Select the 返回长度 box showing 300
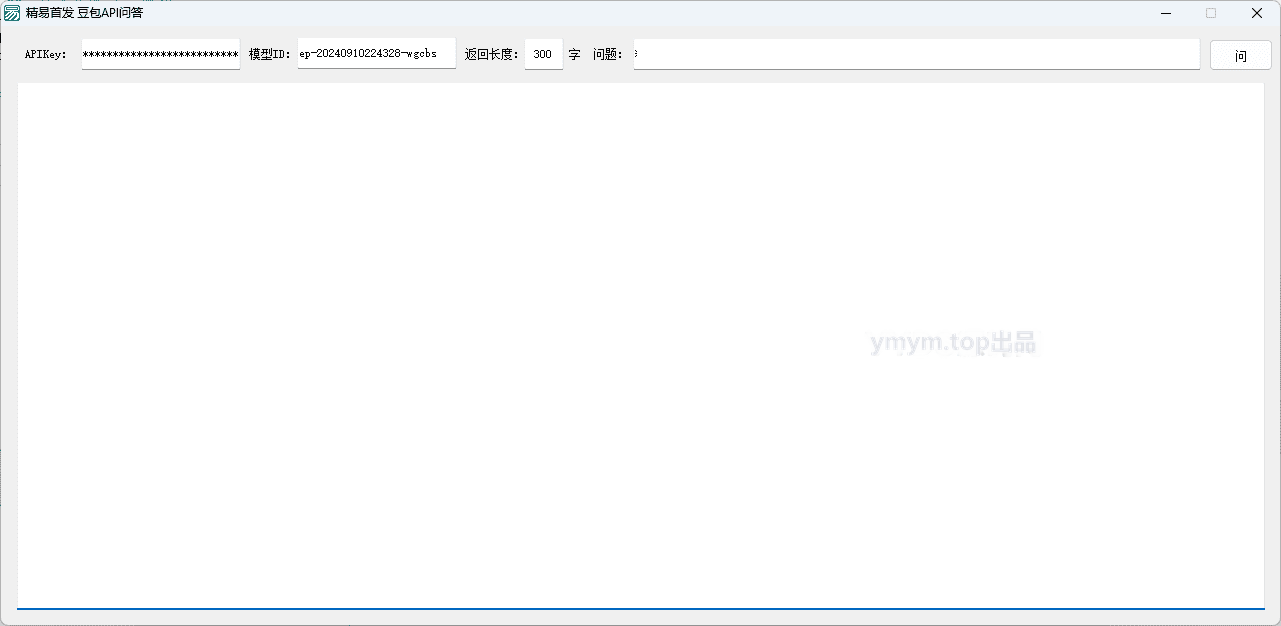The image size is (1281, 626). (544, 54)
